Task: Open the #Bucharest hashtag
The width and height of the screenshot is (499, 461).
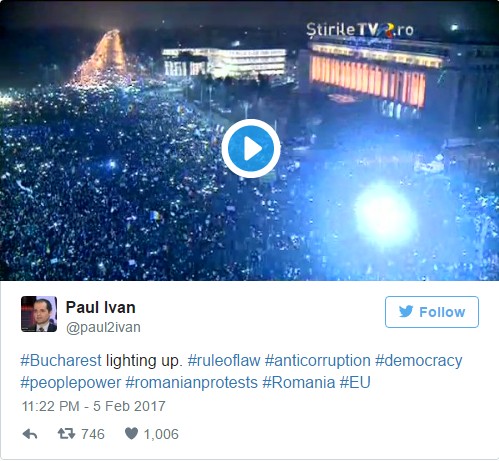Action: (x=61, y=361)
